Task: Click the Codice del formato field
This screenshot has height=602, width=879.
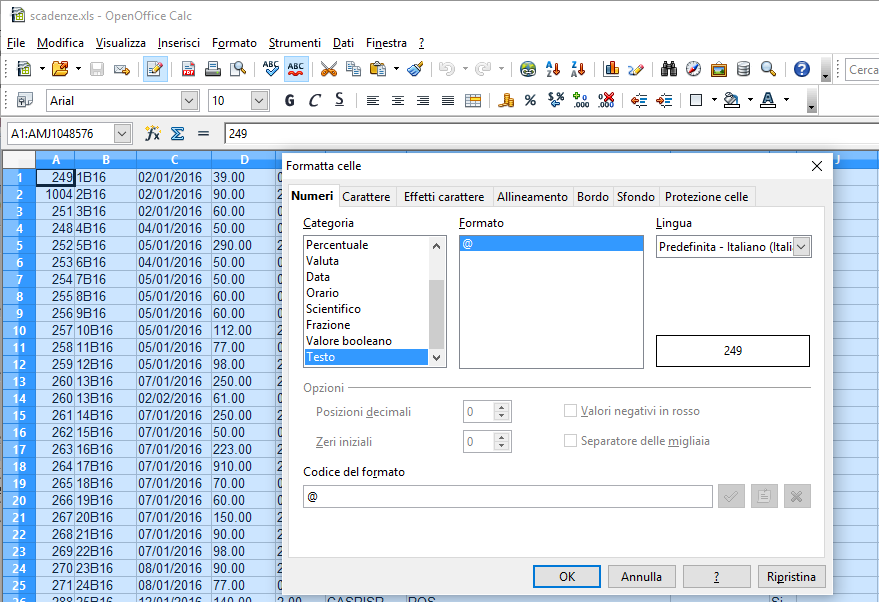Action: click(x=507, y=497)
